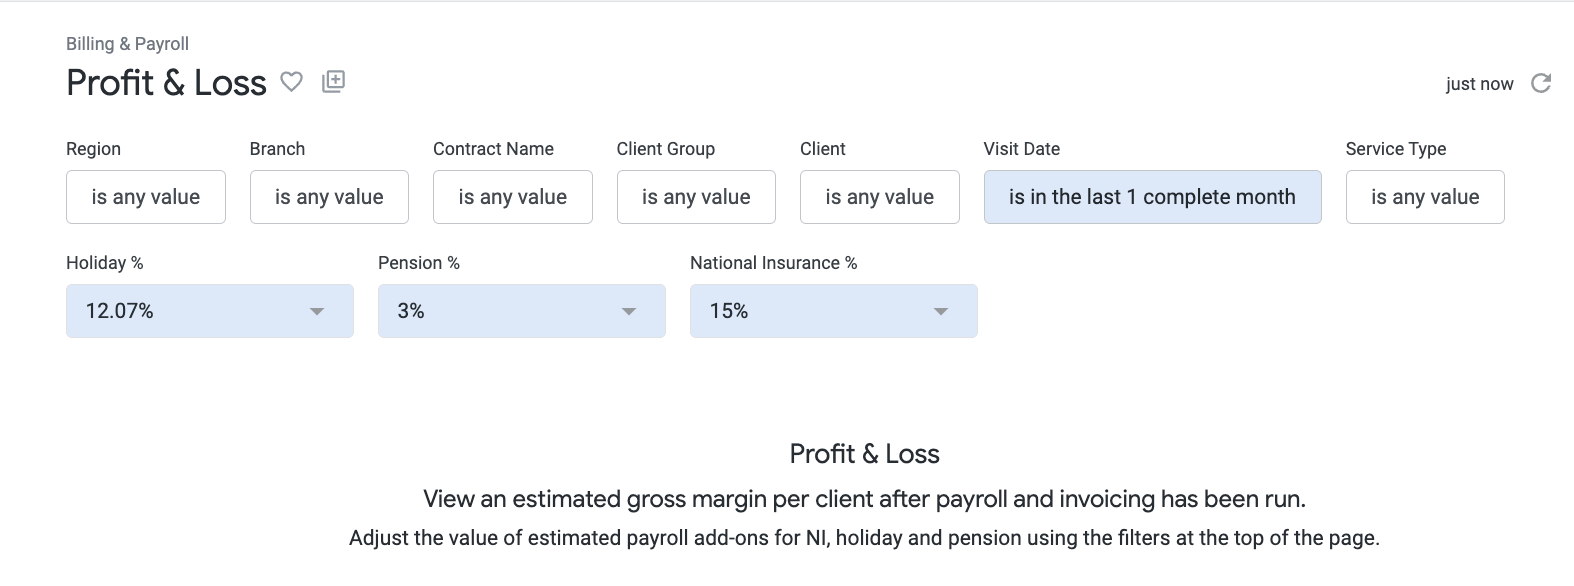1574x586 pixels.
Task: Select the 15% National Insurance value field
Action: click(x=834, y=311)
